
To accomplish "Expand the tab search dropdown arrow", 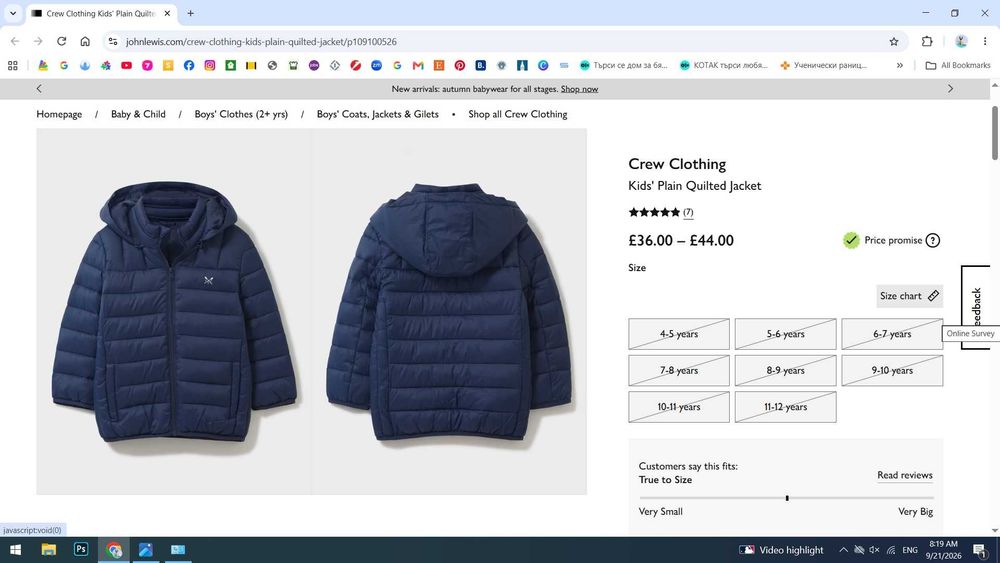I will click(13, 13).
